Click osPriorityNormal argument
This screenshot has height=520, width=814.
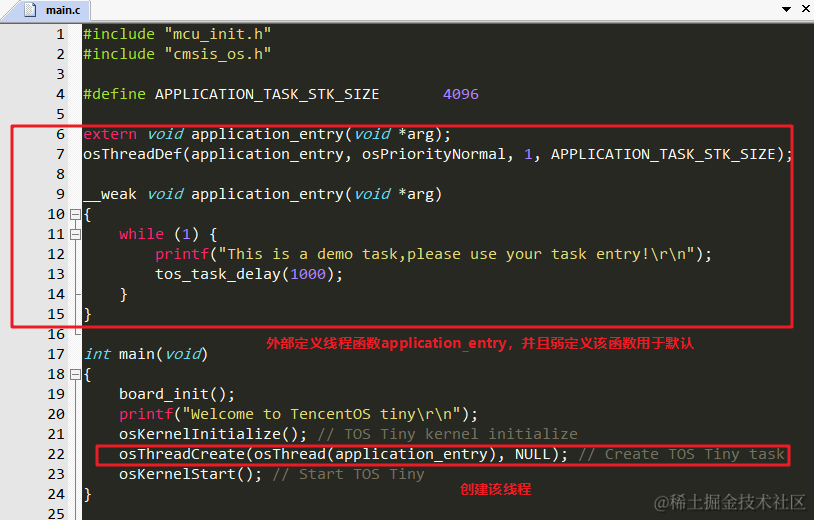[433, 154]
